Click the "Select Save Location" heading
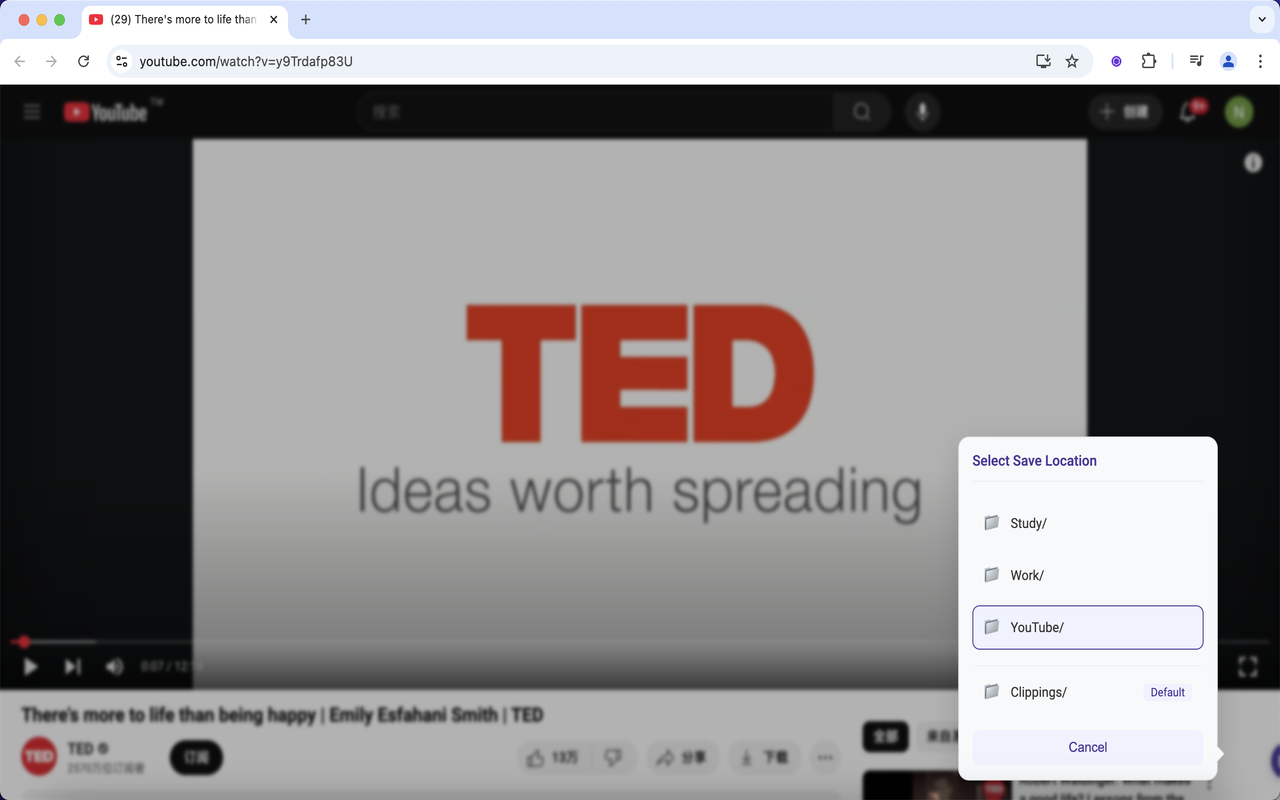Image resolution: width=1280 pixels, height=800 pixels. point(1034,461)
